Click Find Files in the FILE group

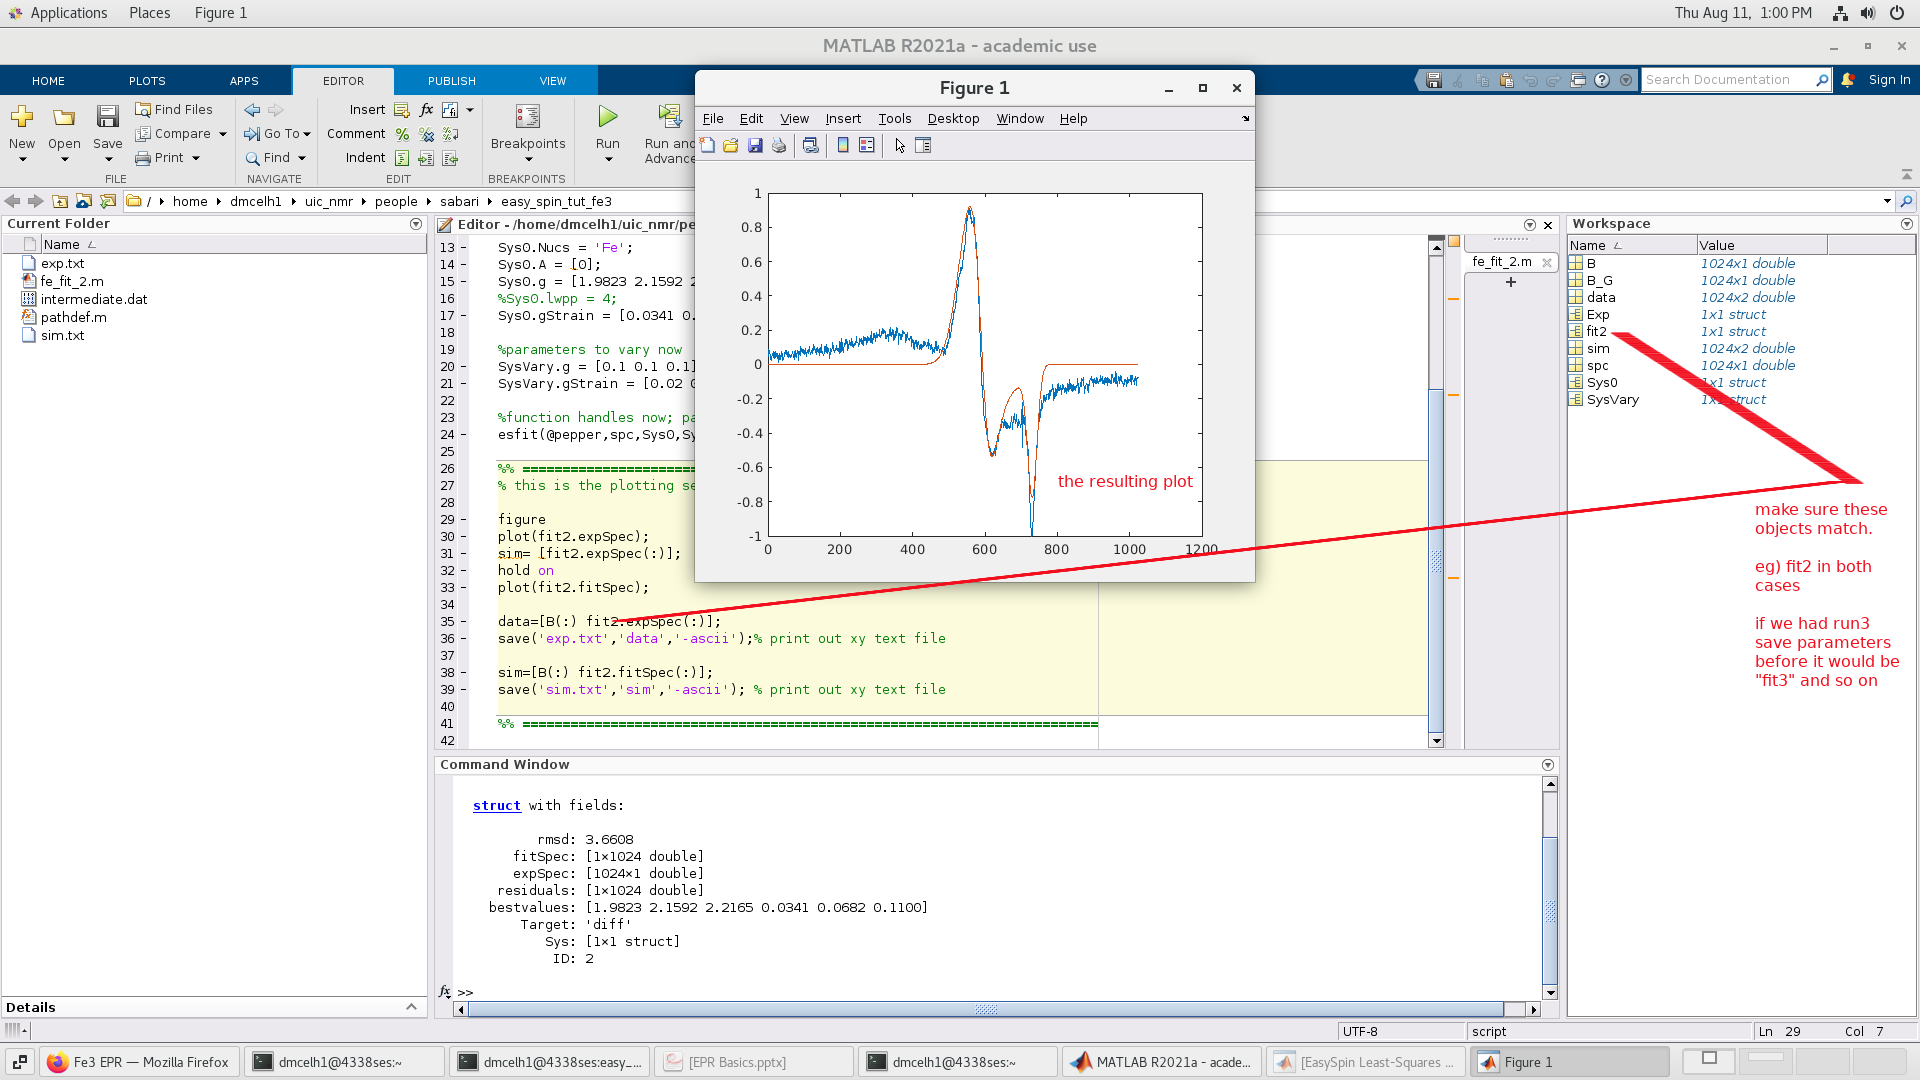coord(174,110)
